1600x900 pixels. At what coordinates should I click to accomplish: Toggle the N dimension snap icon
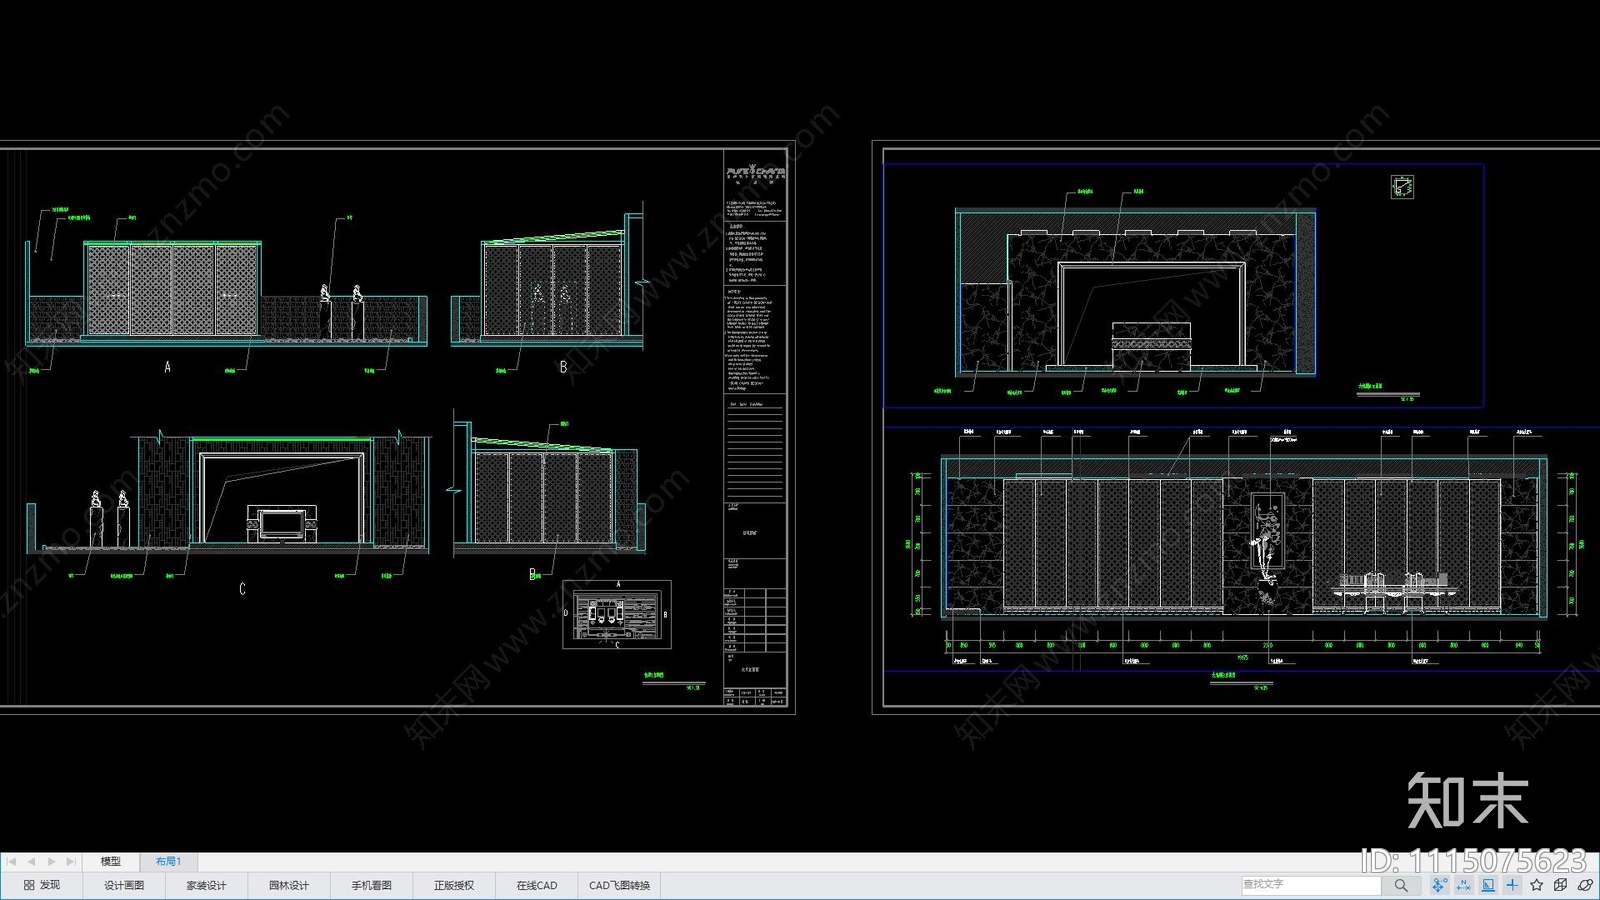pyautogui.click(x=1464, y=885)
